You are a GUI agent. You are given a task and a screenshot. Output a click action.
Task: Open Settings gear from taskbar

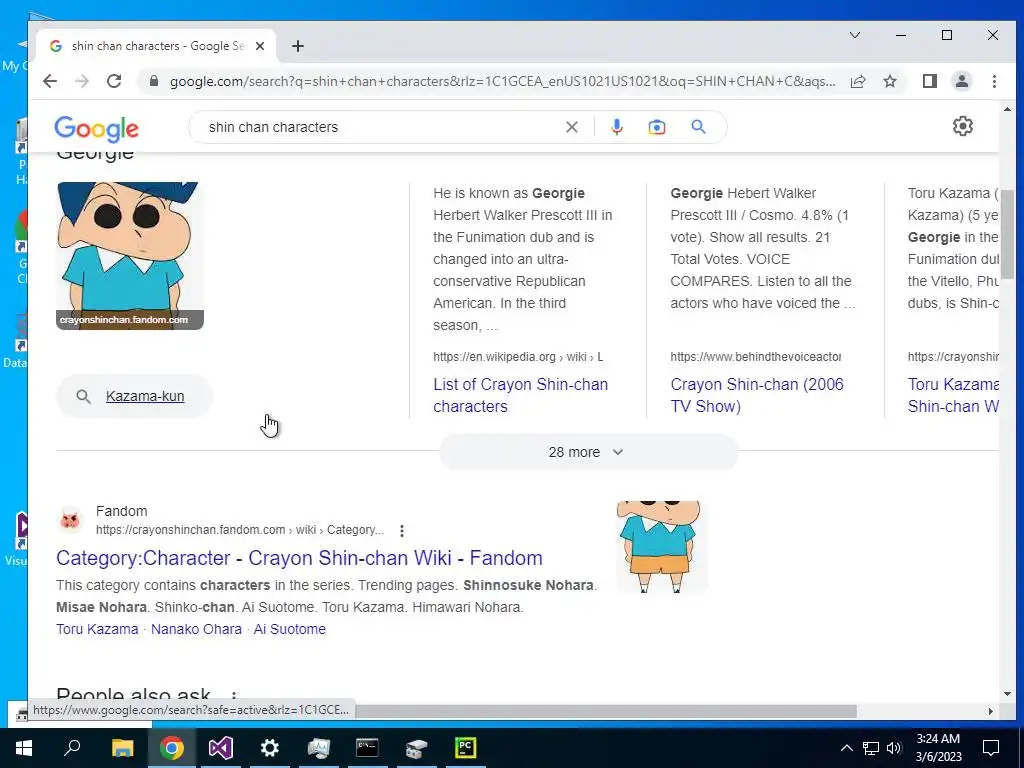coord(269,748)
